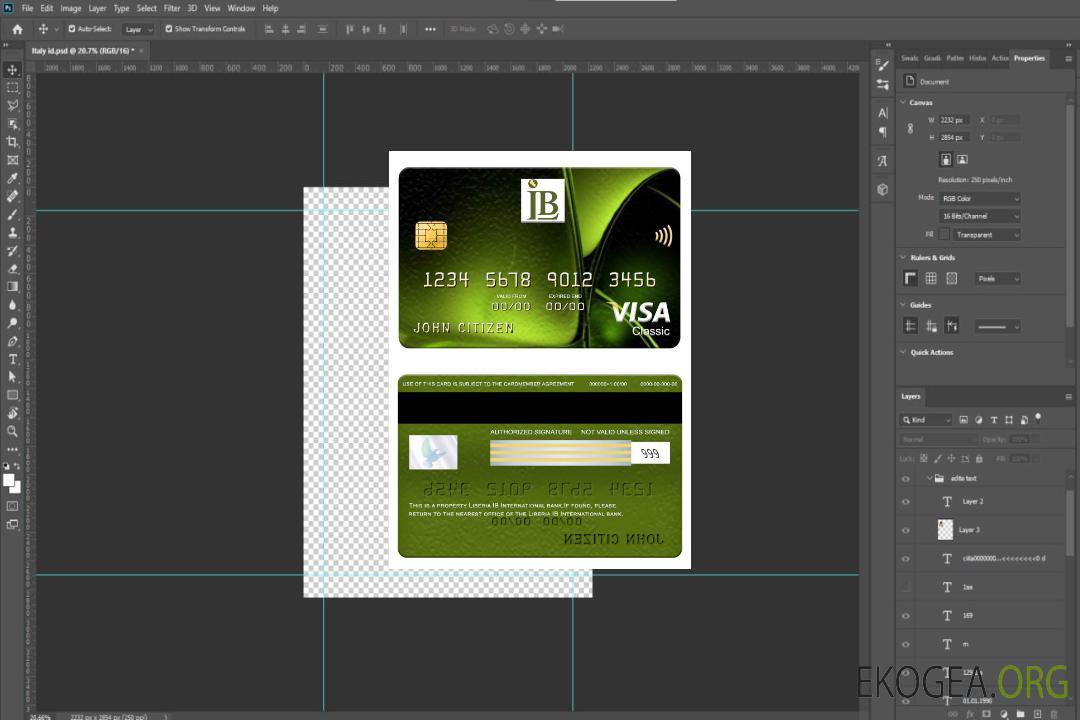
Task: Click the foreground color swatch
Action: click(x=9, y=481)
